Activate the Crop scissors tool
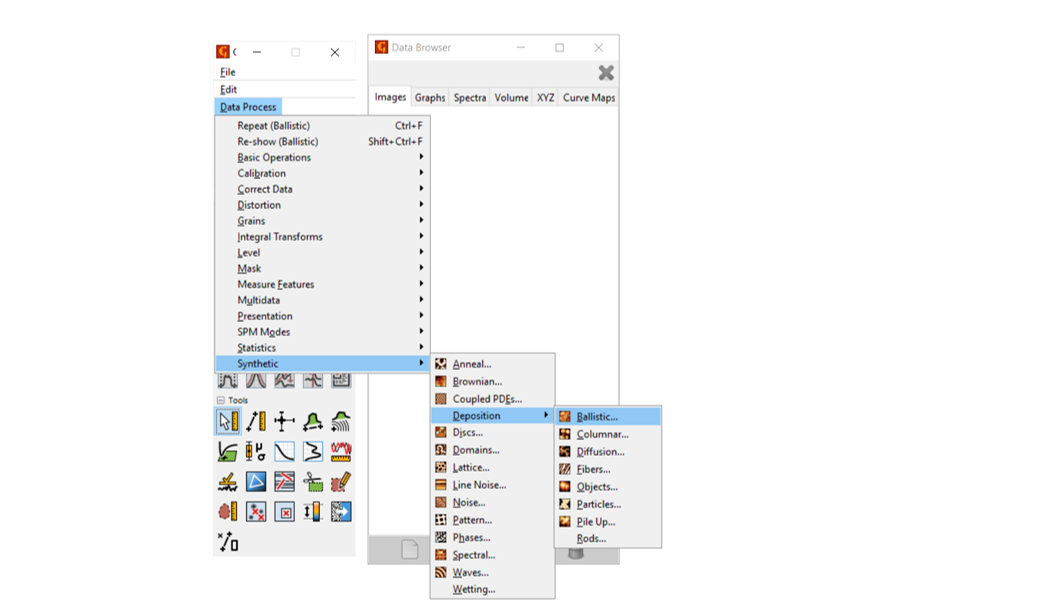 313,482
